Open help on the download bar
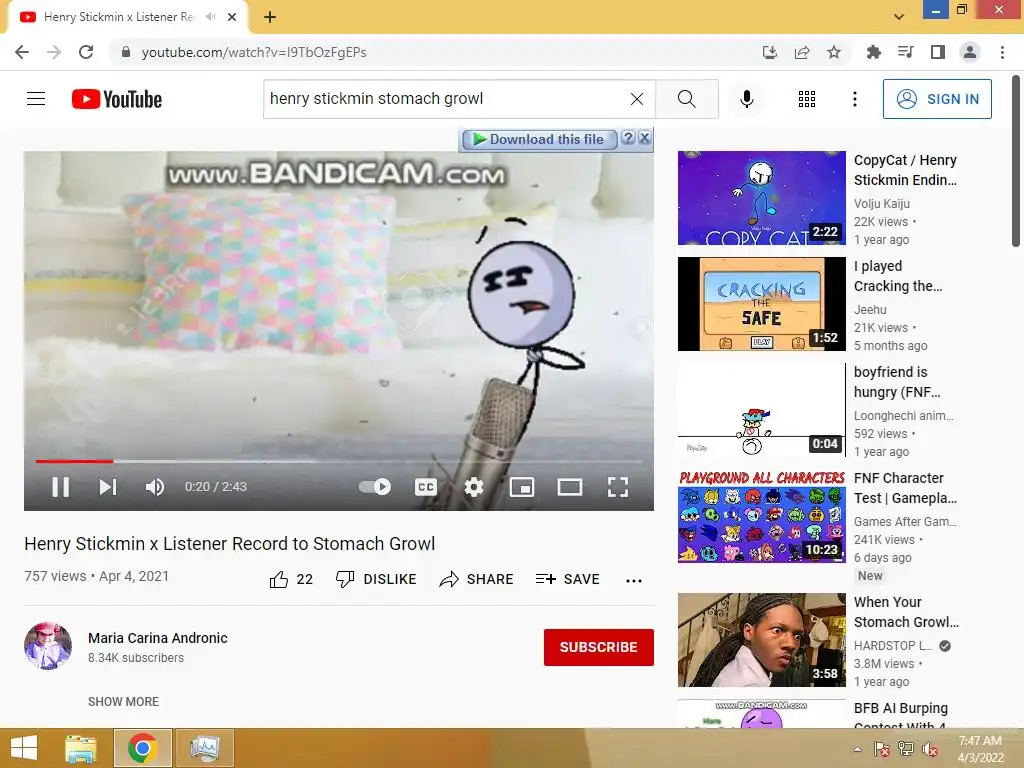 [x=628, y=138]
